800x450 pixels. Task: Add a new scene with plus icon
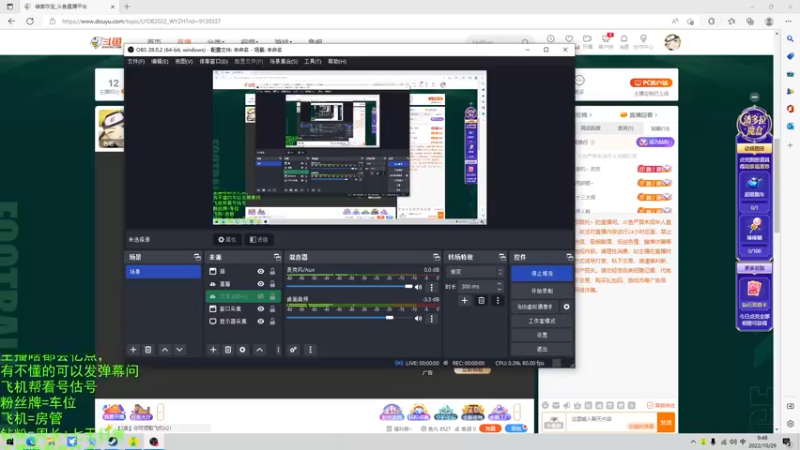pyautogui.click(x=133, y=349)
